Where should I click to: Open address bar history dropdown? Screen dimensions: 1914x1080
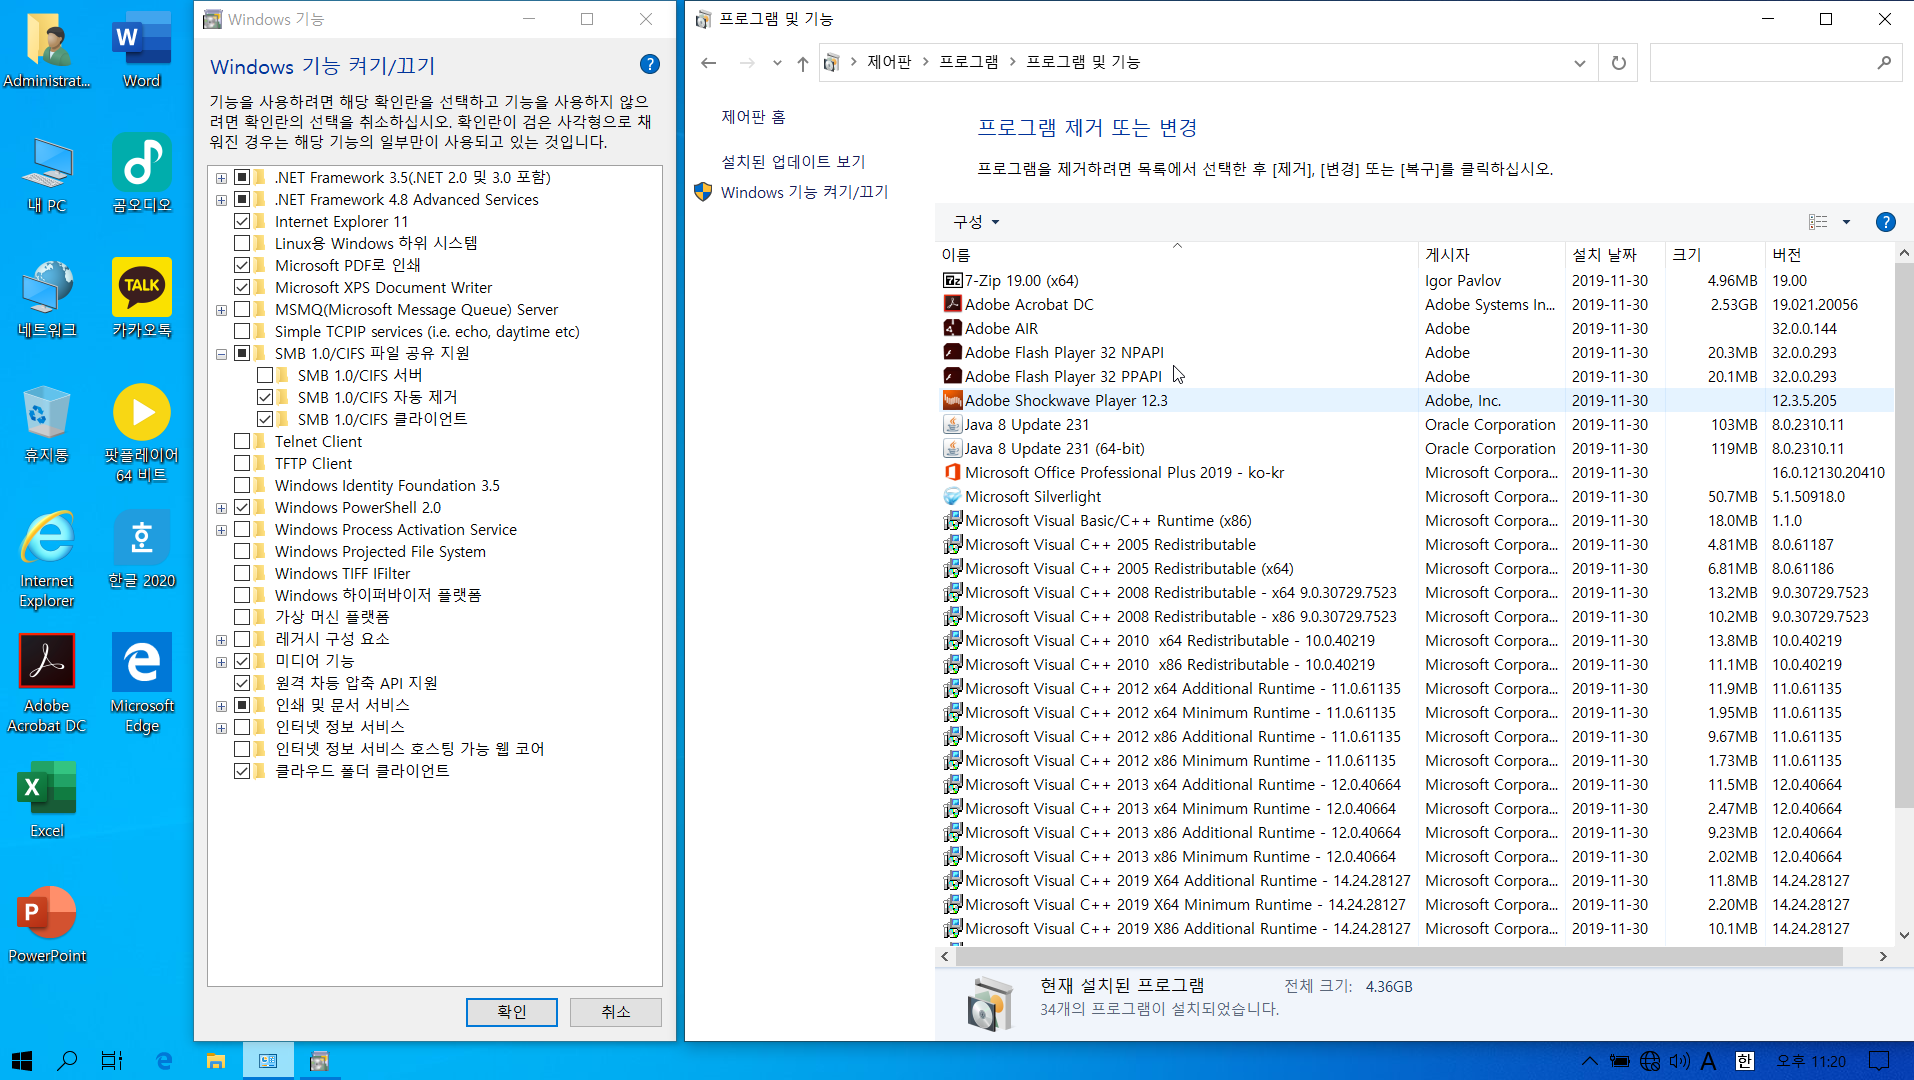[x=1580, y=63]
